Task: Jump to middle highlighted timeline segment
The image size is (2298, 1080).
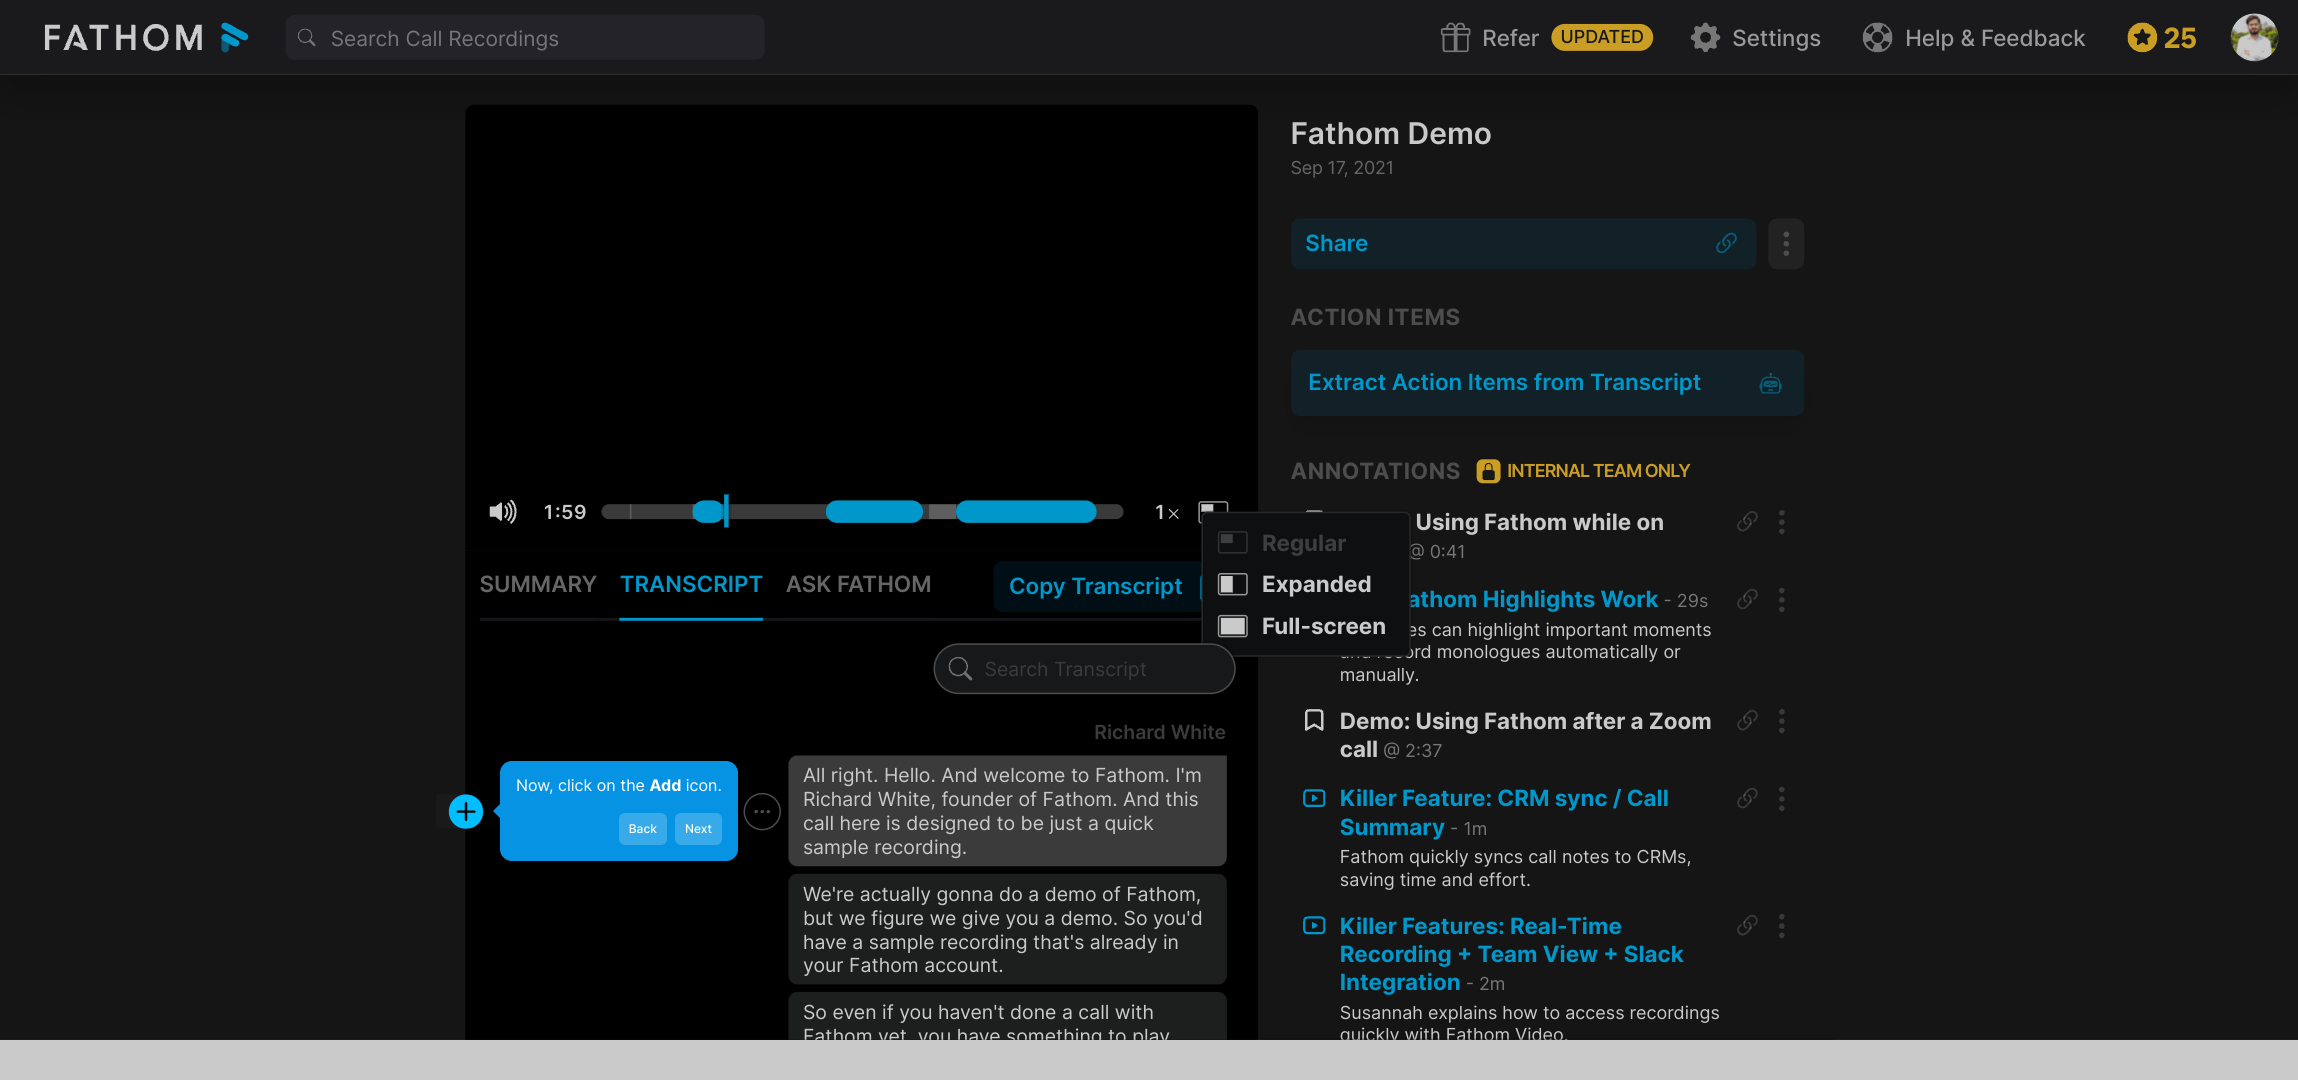Action: click(x=874, y=512)
